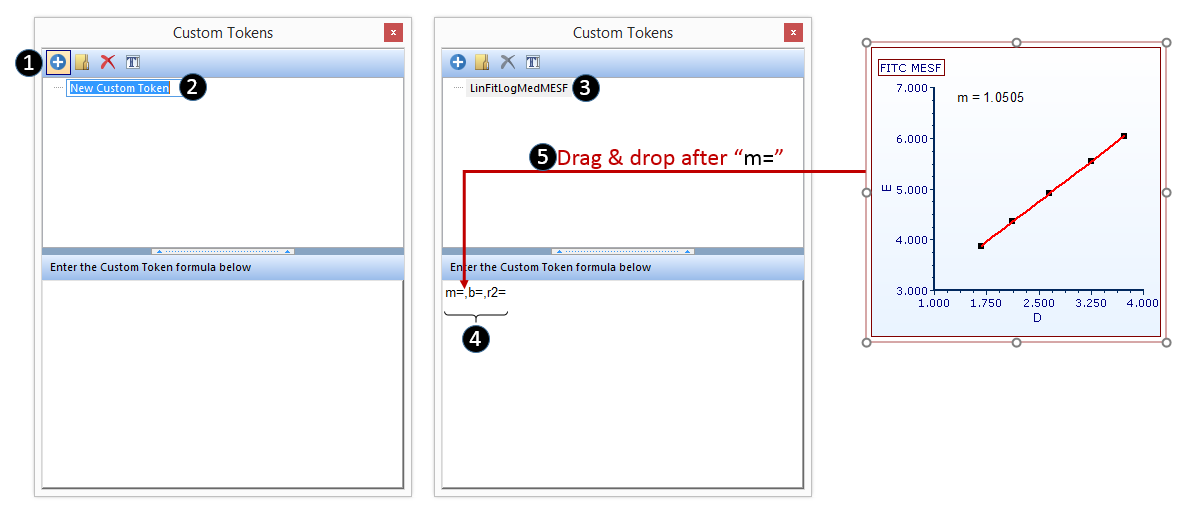Click the highest data point on the red line
This screenshot has width=1182, height=516.
coord(1124,136)
